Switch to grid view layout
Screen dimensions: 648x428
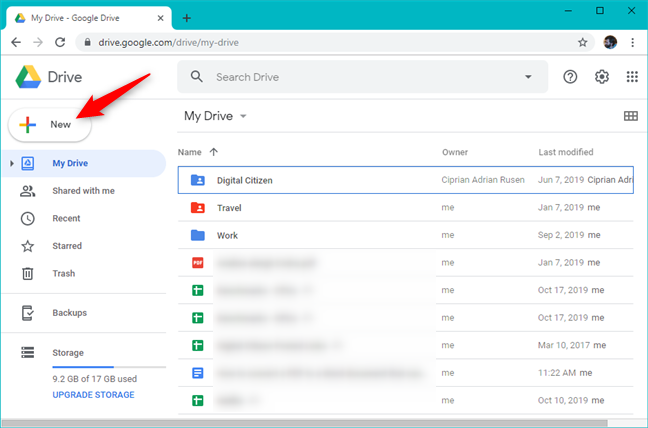pos(631,116)
